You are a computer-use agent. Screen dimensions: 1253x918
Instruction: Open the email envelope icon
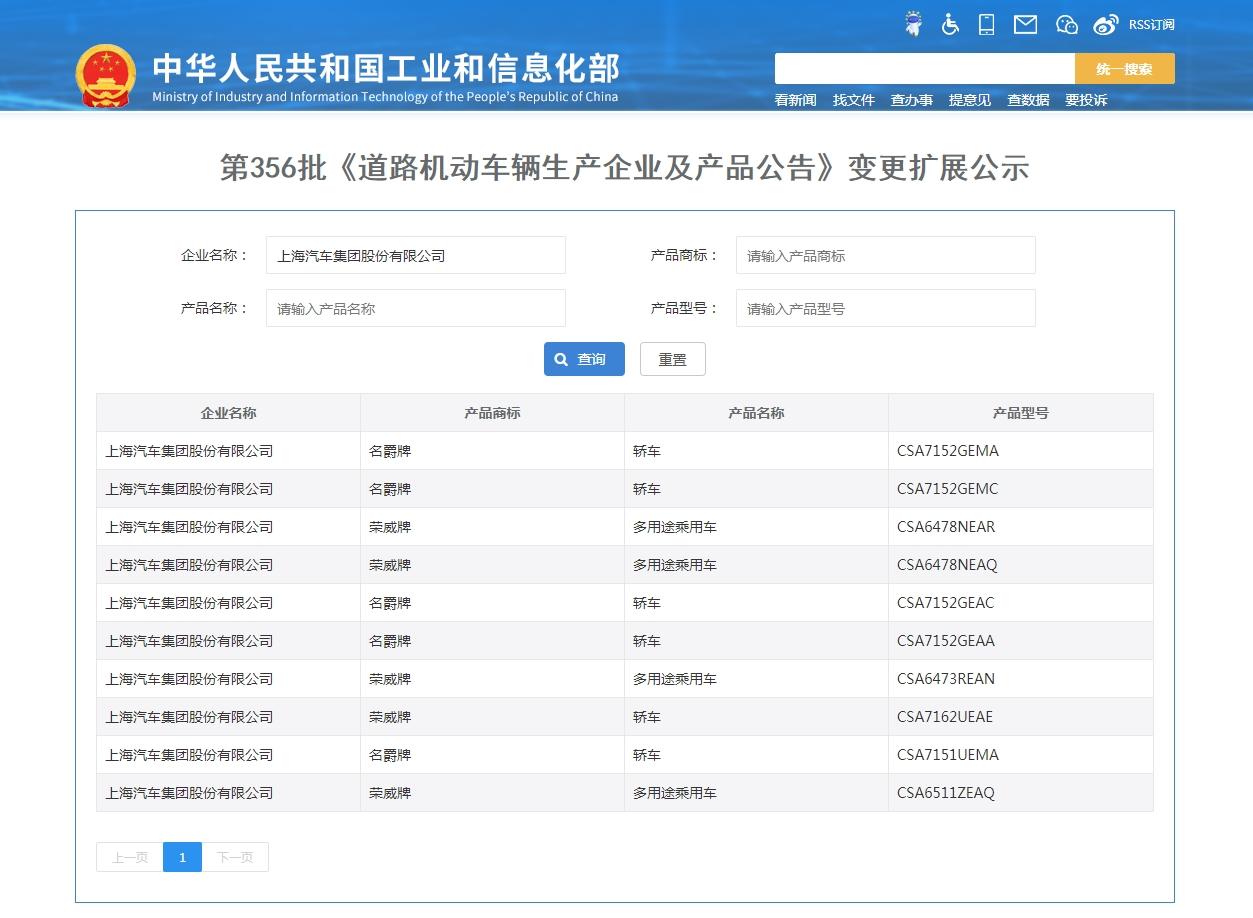click(x=1025, y=25)
